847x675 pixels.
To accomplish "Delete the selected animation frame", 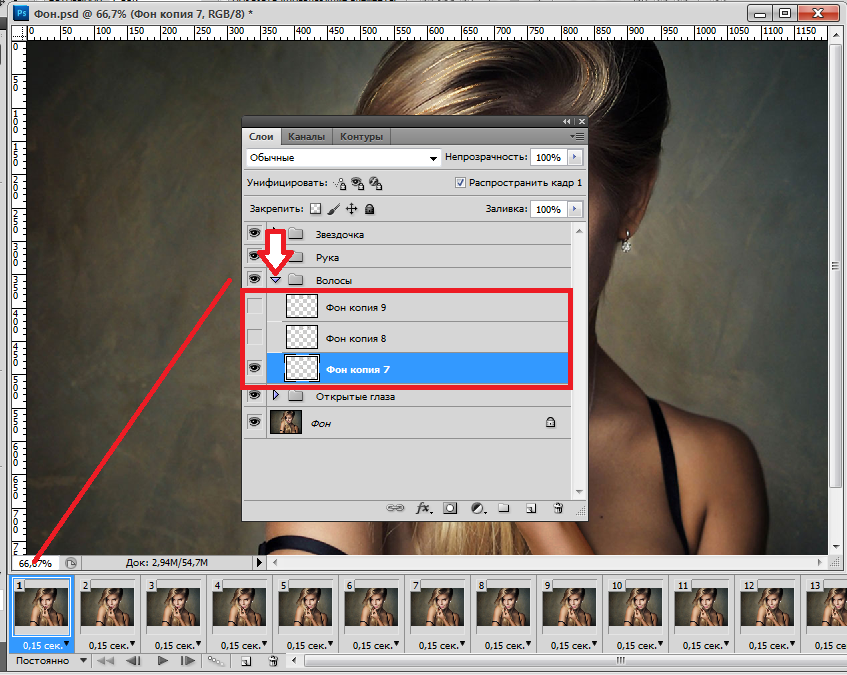I will [273, 661].
